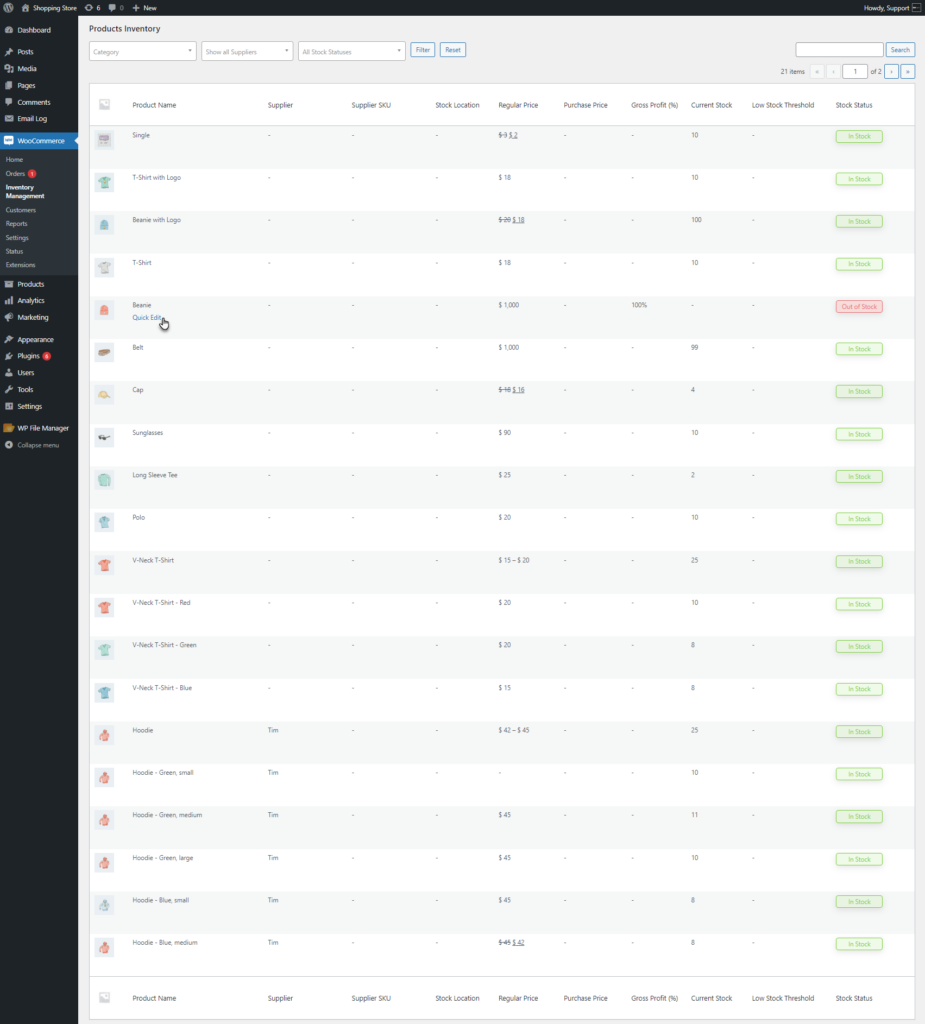Image resolution: width=925 pixels, height=1024 pixels.
Task: Open WooCommerce Extensions submenu item
Action: (20, 265)
